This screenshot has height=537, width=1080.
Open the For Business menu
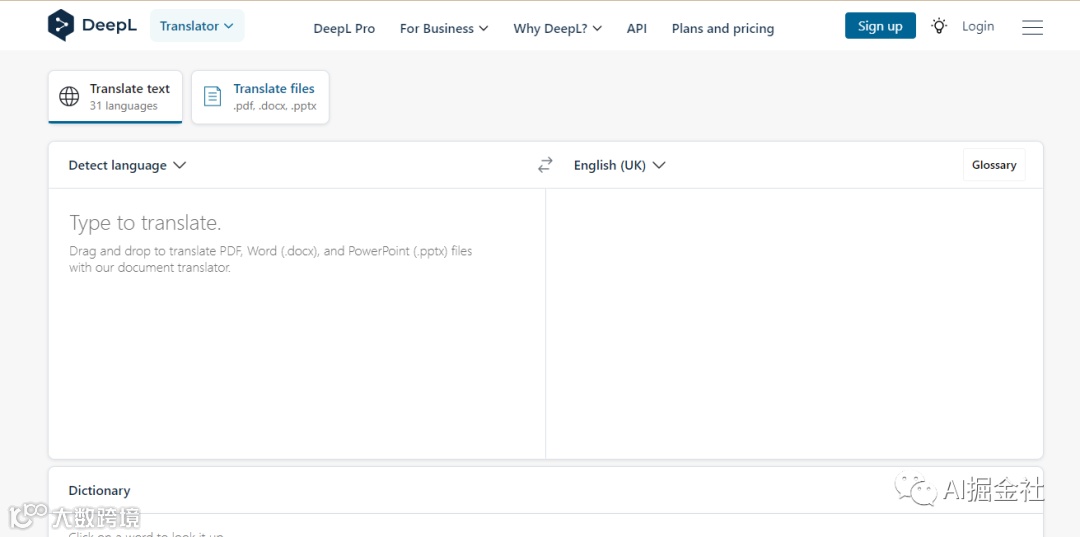pyautogui.click(x=443, y=28)
